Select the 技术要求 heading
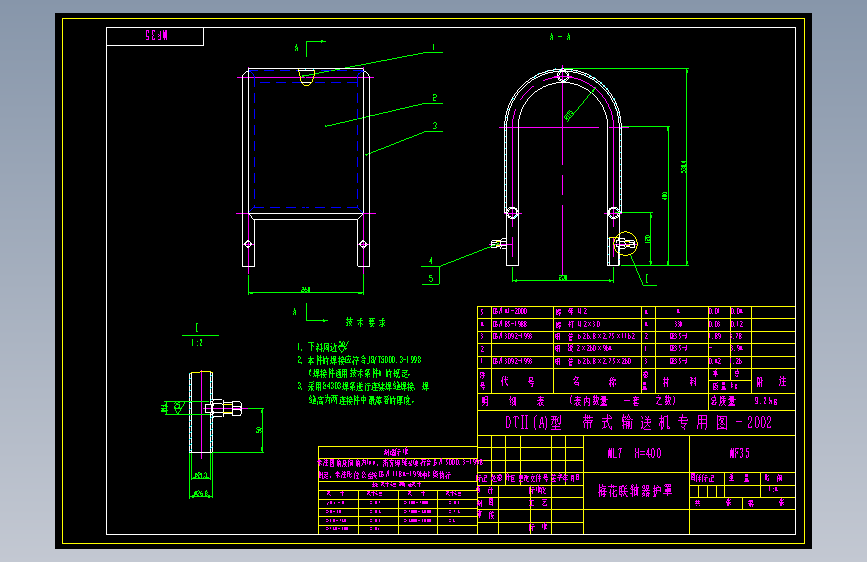 (365, 322)
